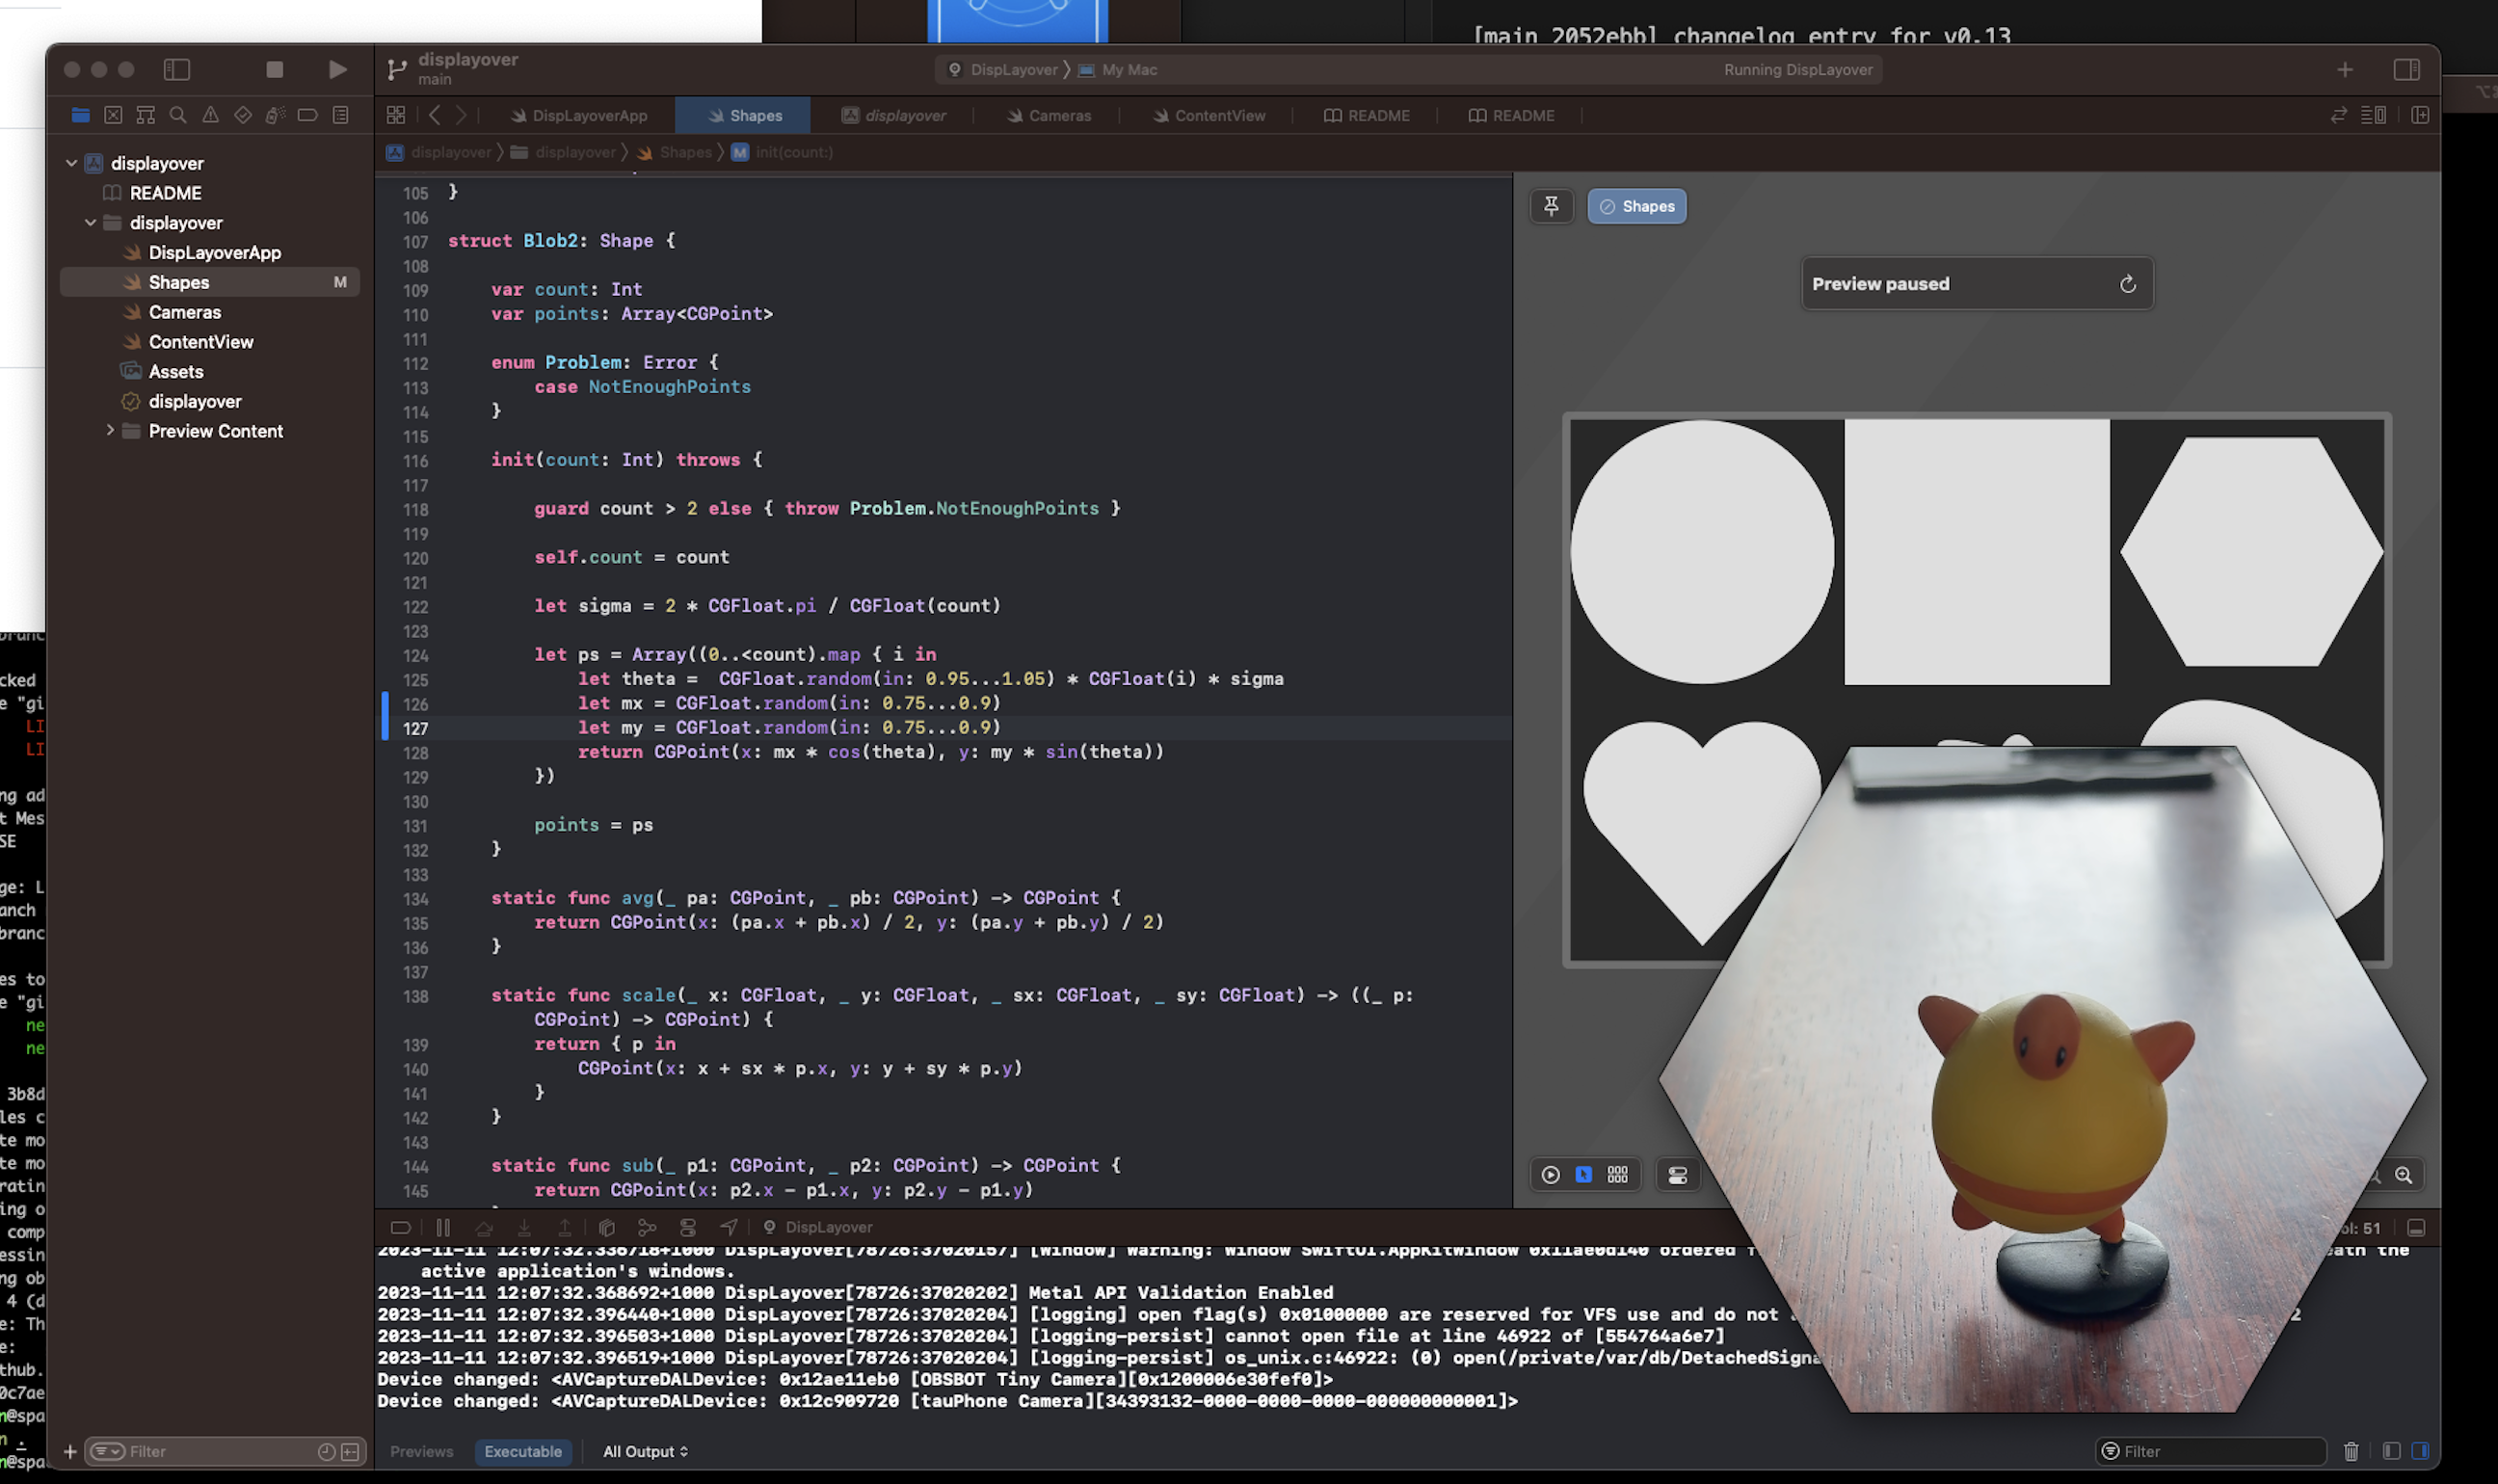Enable live preview with the play icon

1549,1174
